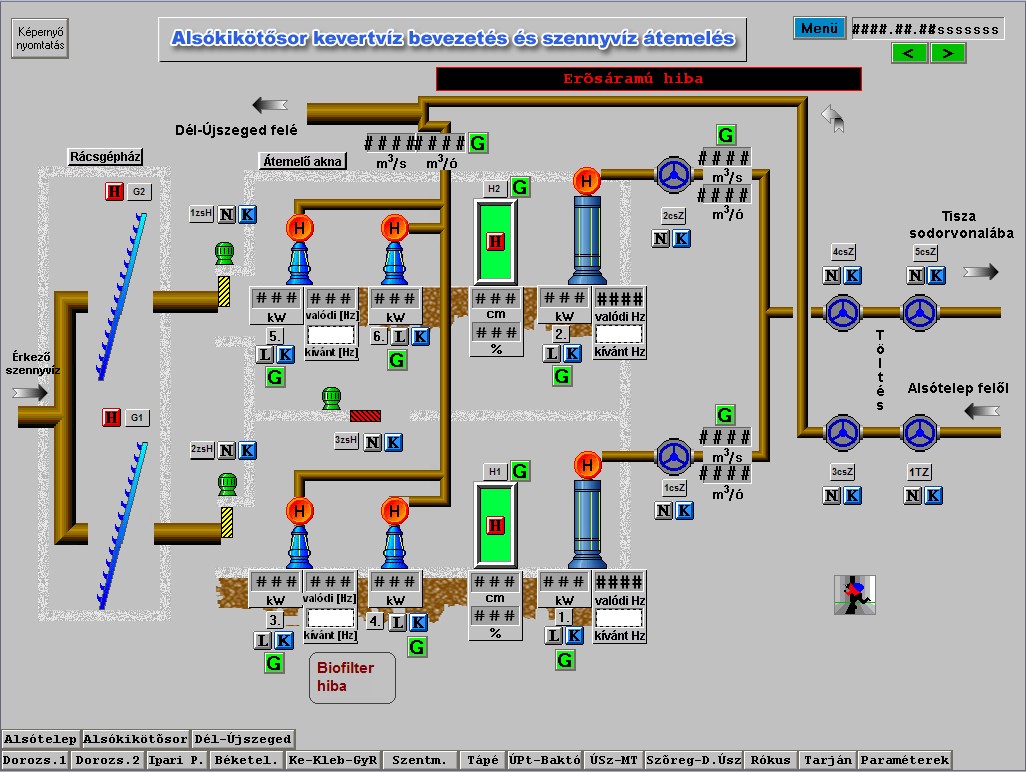Go to previous screen with green left arrow
1026x772 pixels.
point(909,53)
